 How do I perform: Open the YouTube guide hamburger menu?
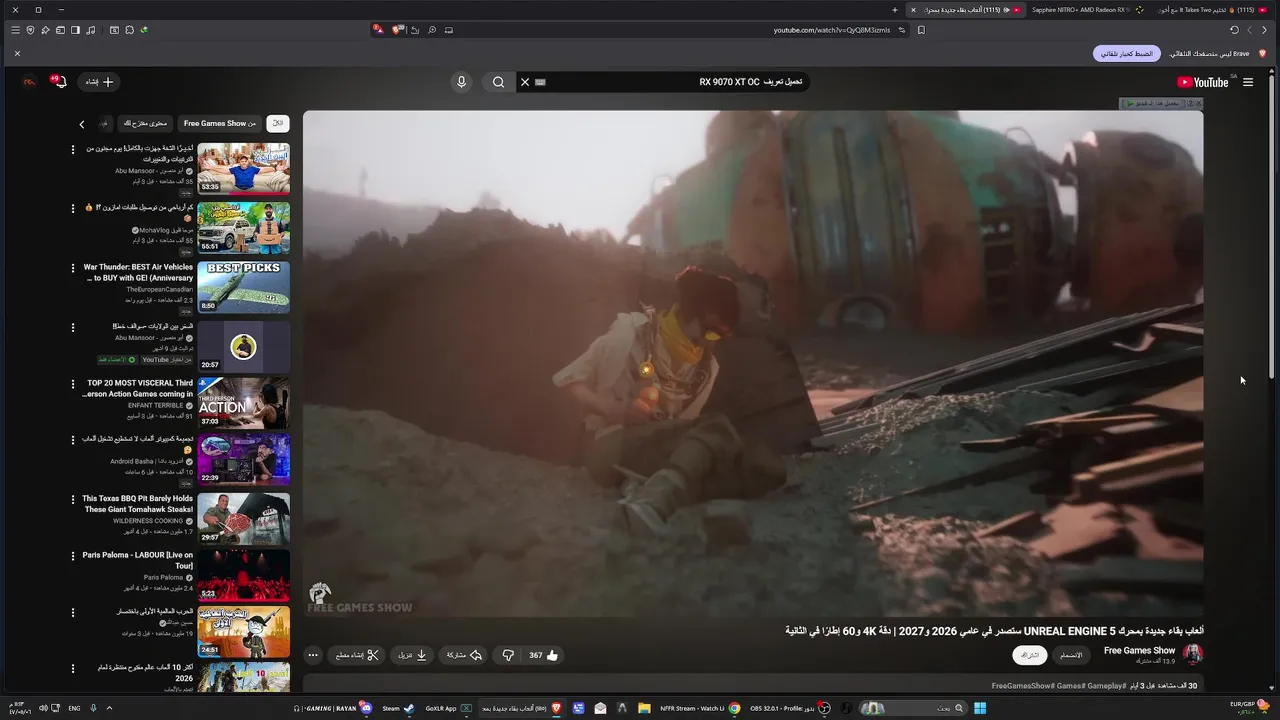pos(1247,82)
